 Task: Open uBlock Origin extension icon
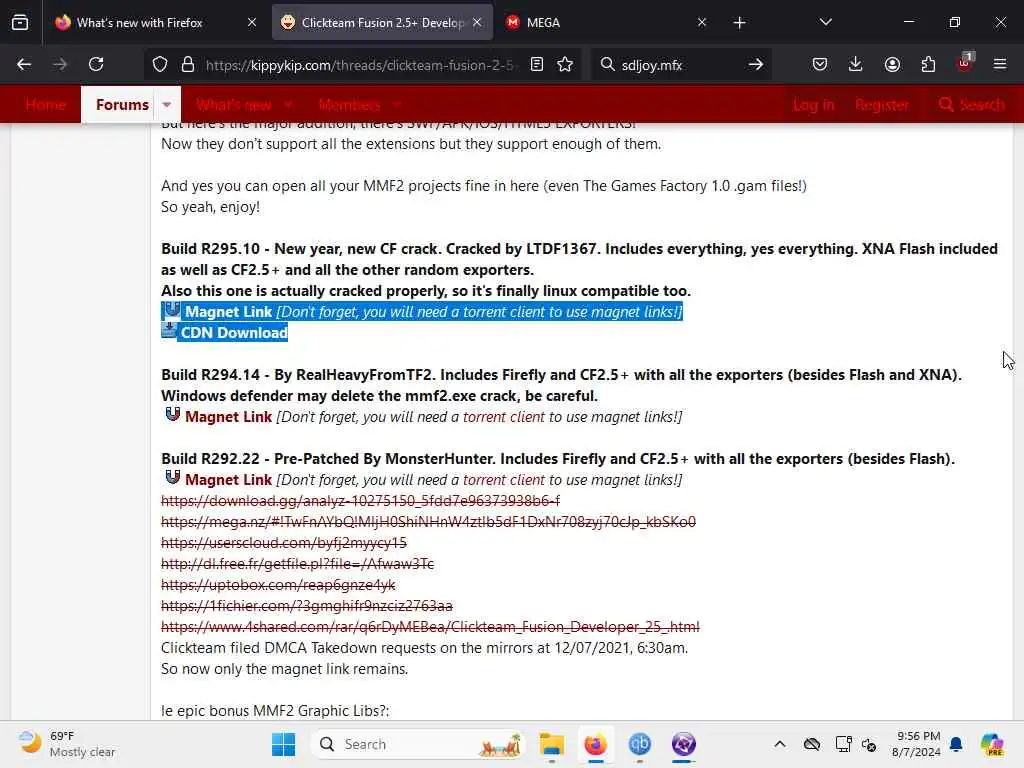coord(965,63)
